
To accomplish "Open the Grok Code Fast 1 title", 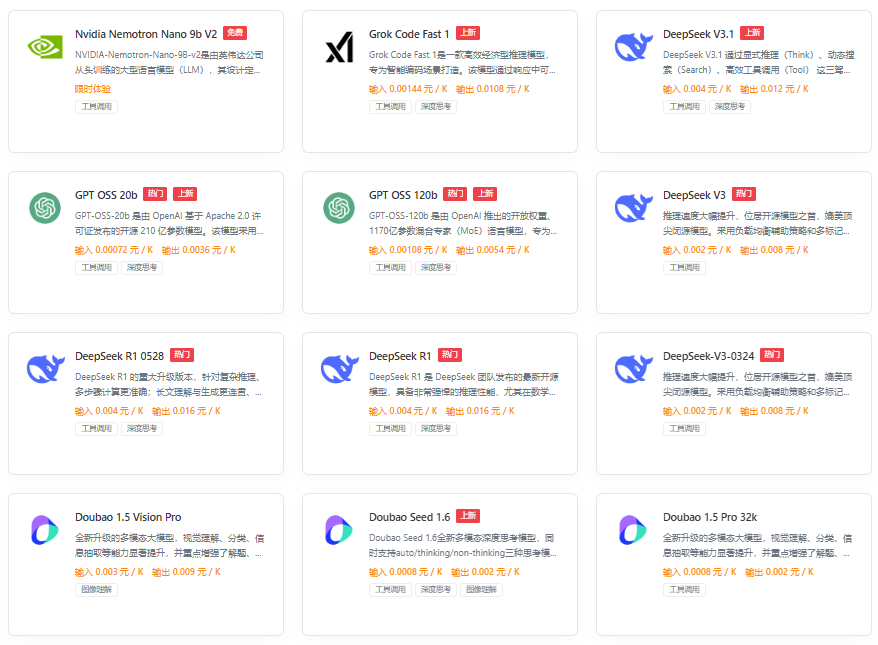I will tap(409, 34).
